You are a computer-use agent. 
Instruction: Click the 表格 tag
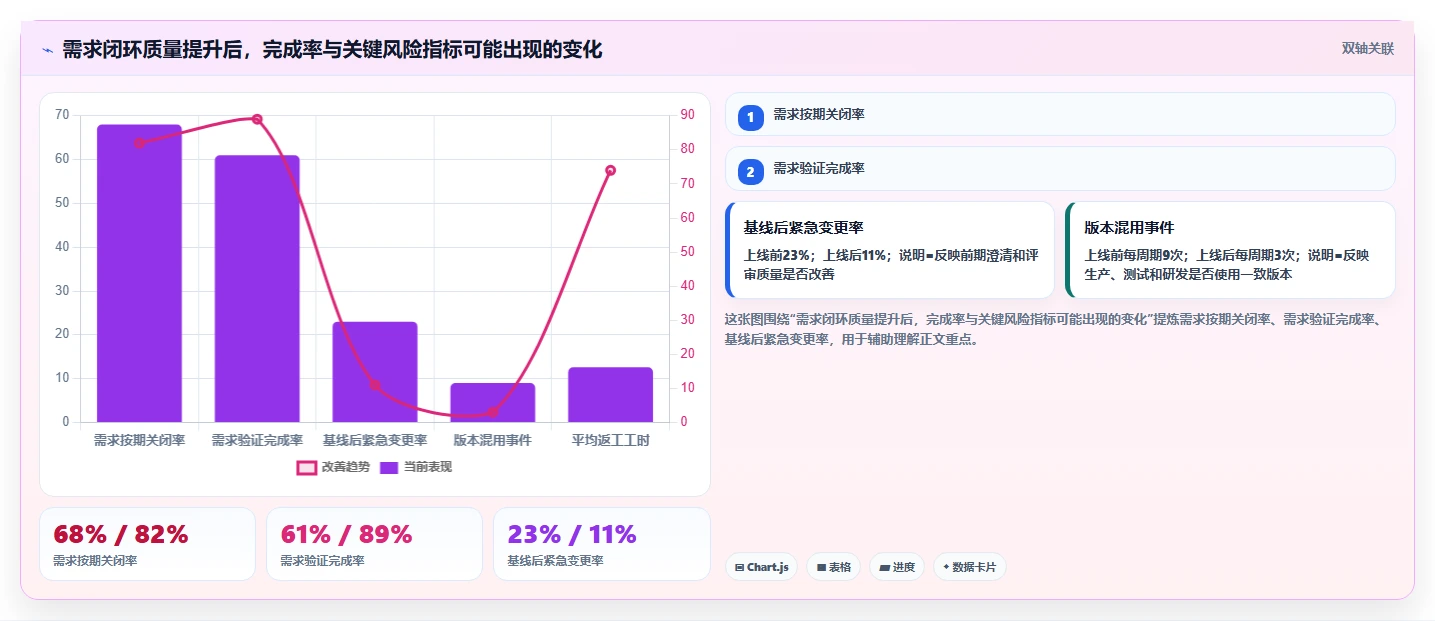[833, 567]
